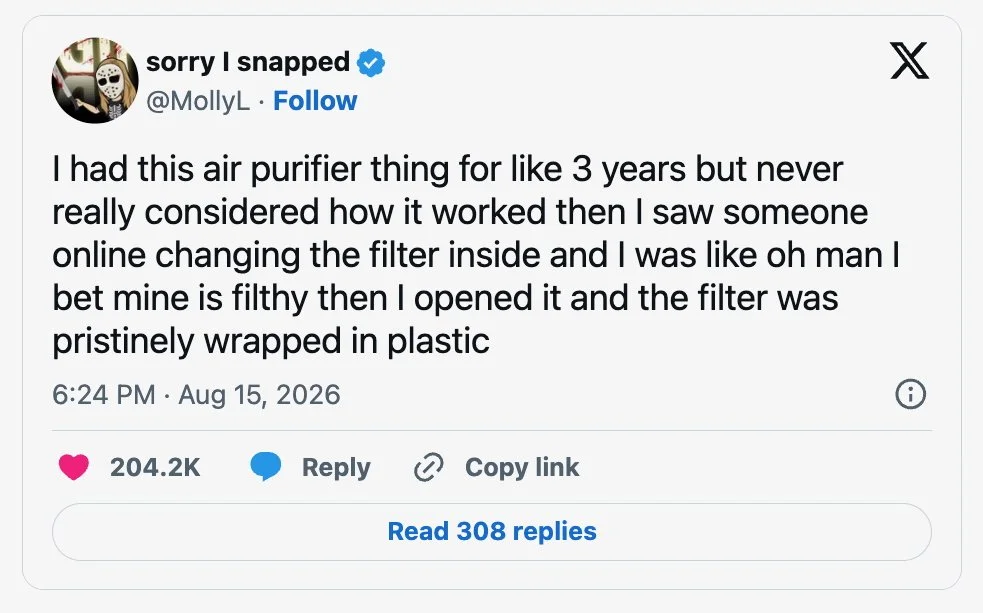Like the tweet with the heart icon

point(74,467)
